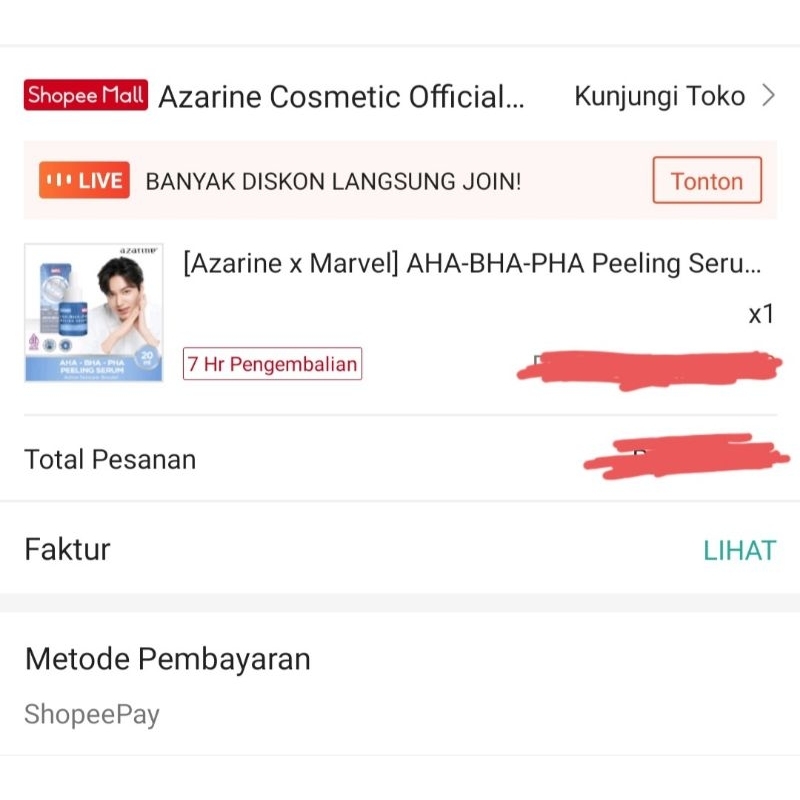Screen dimensions: 800x800
Task: Select the Faktur row label
Action: coord(67,549)
